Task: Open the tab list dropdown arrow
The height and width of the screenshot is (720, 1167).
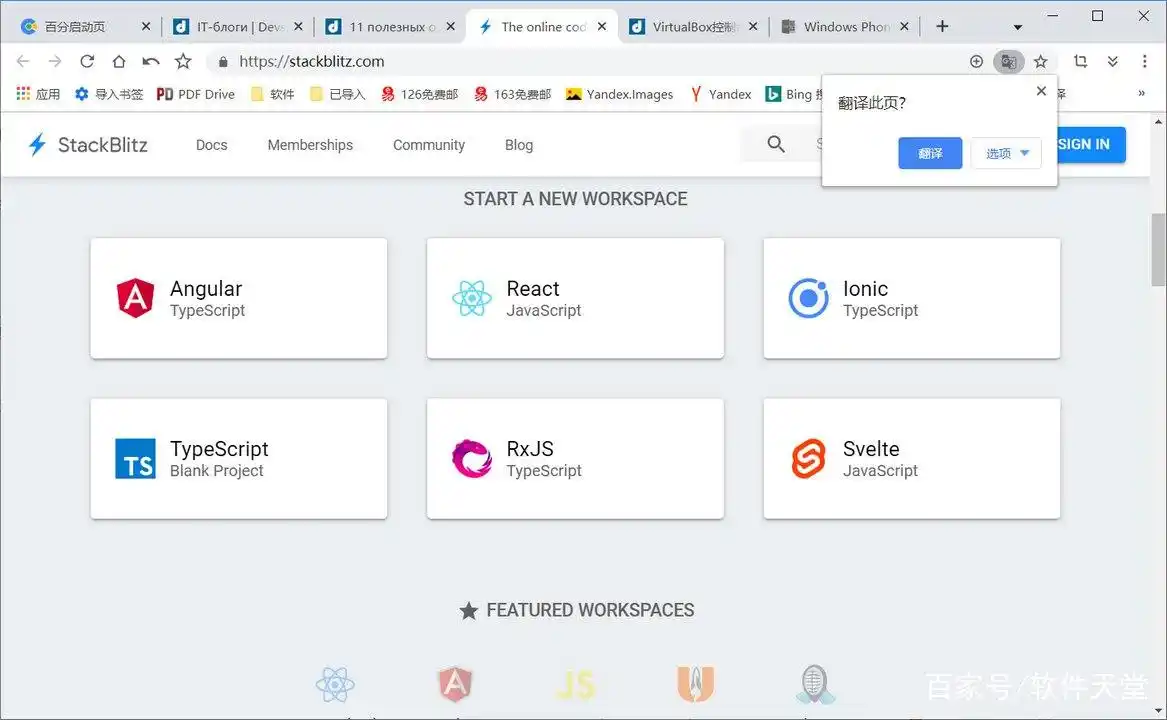Action: tap(1018, 27)
